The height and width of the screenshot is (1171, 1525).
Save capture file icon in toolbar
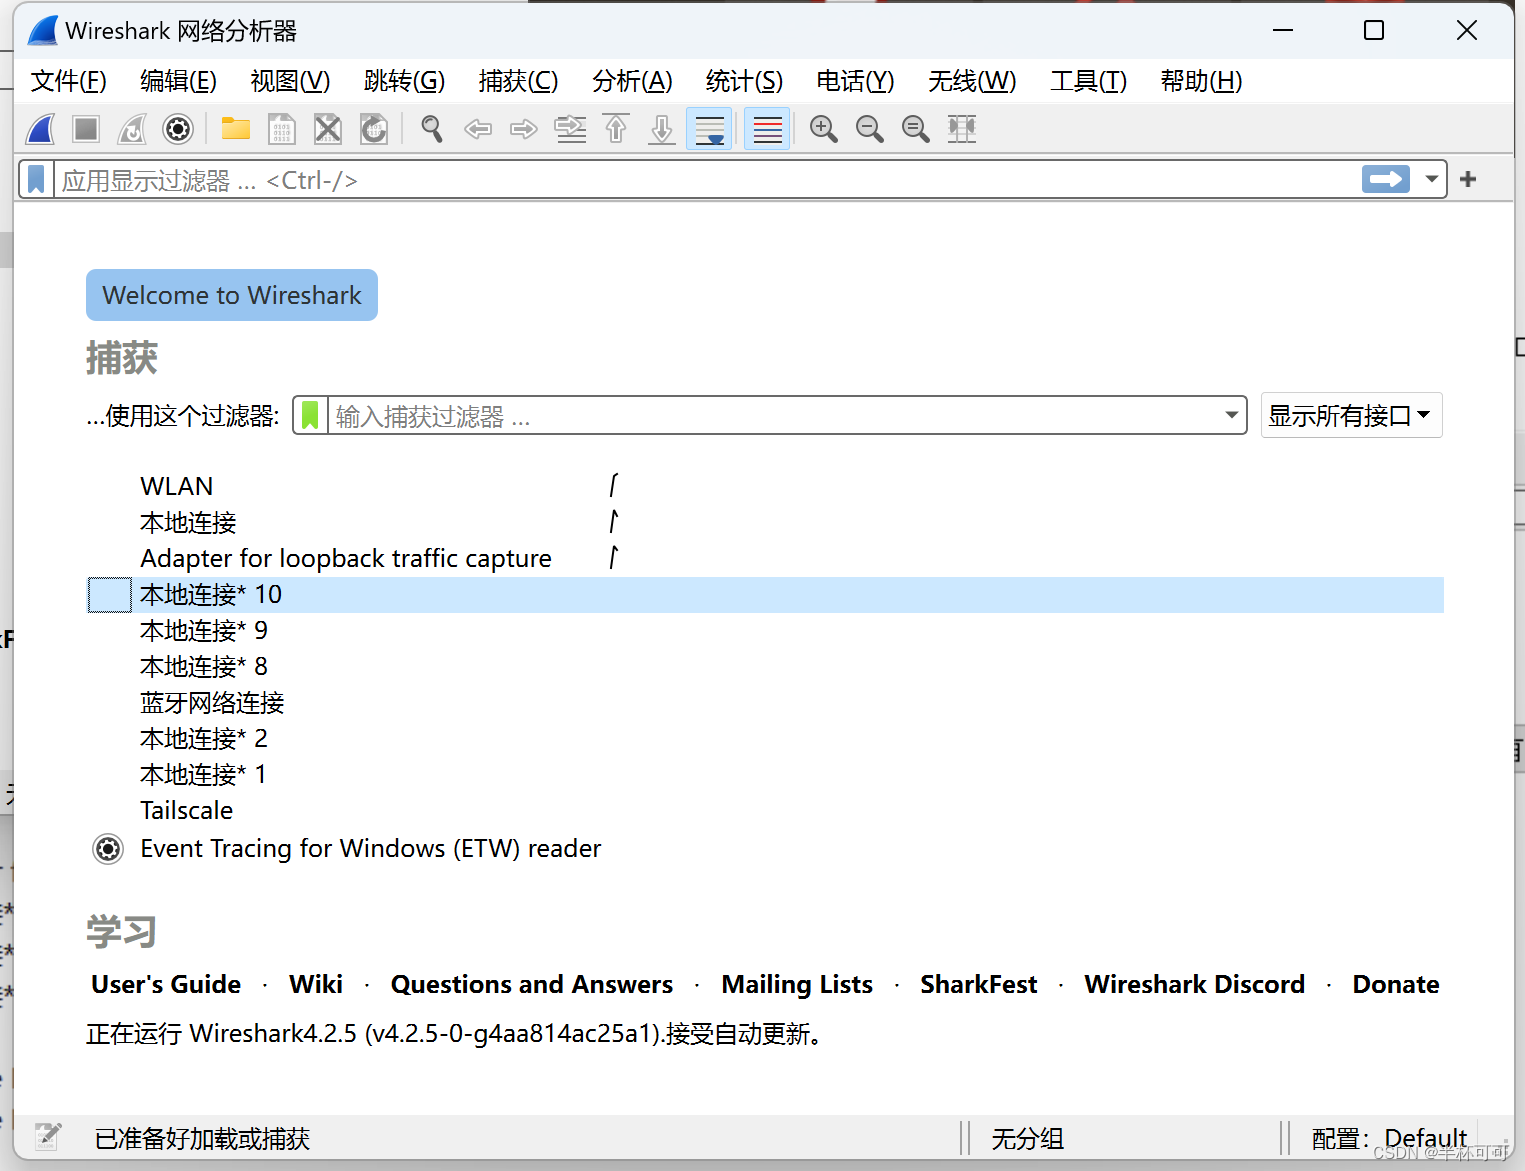[x=282, y=129]
